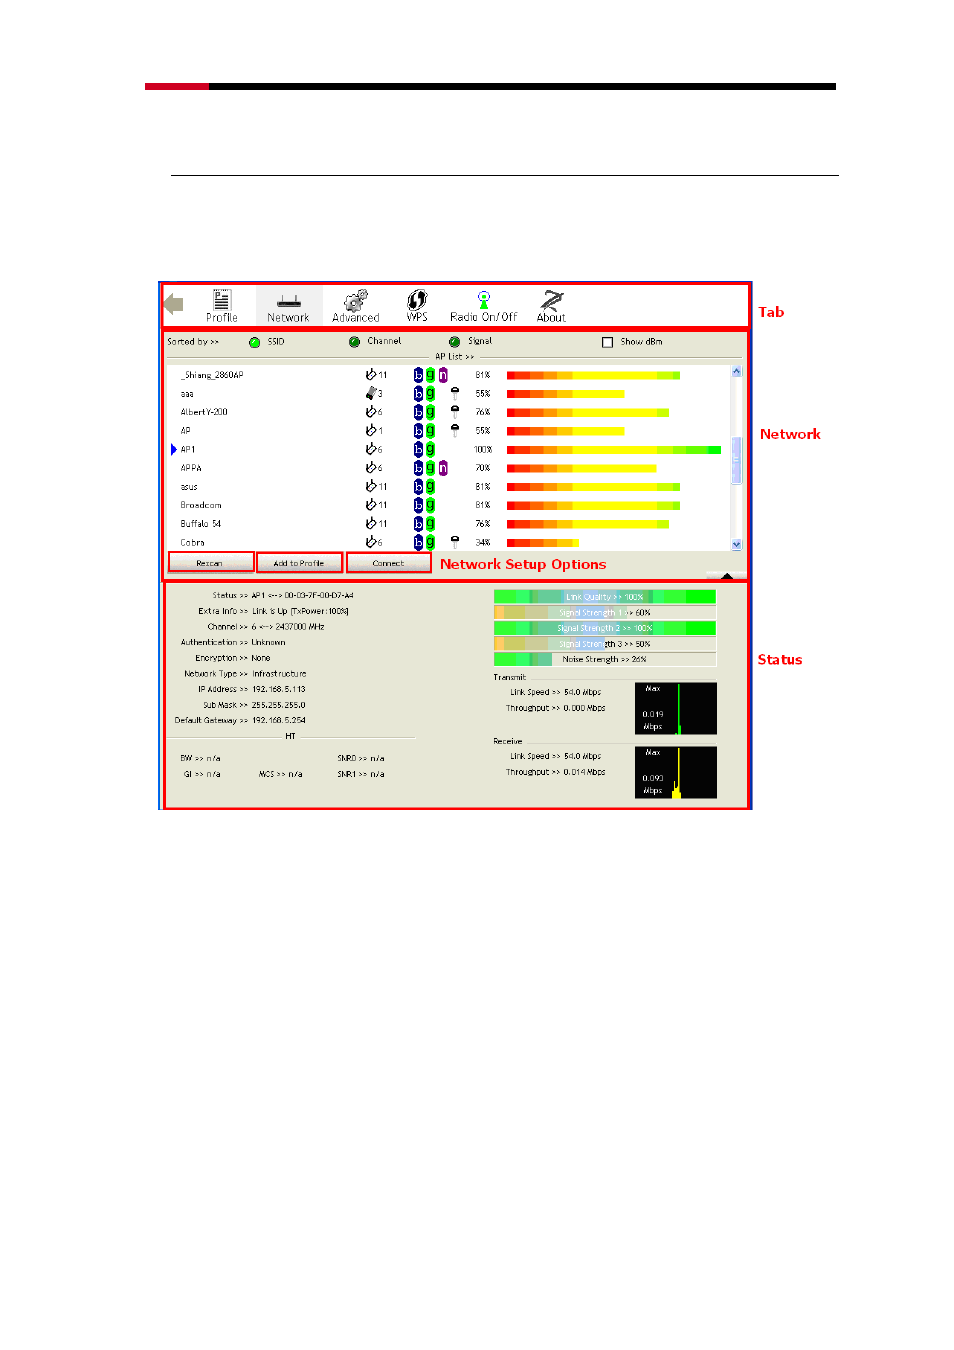Click the AP list scroll-up arrow
The width and height of the screenshot is (954, 1350).
tap(737, 371)
